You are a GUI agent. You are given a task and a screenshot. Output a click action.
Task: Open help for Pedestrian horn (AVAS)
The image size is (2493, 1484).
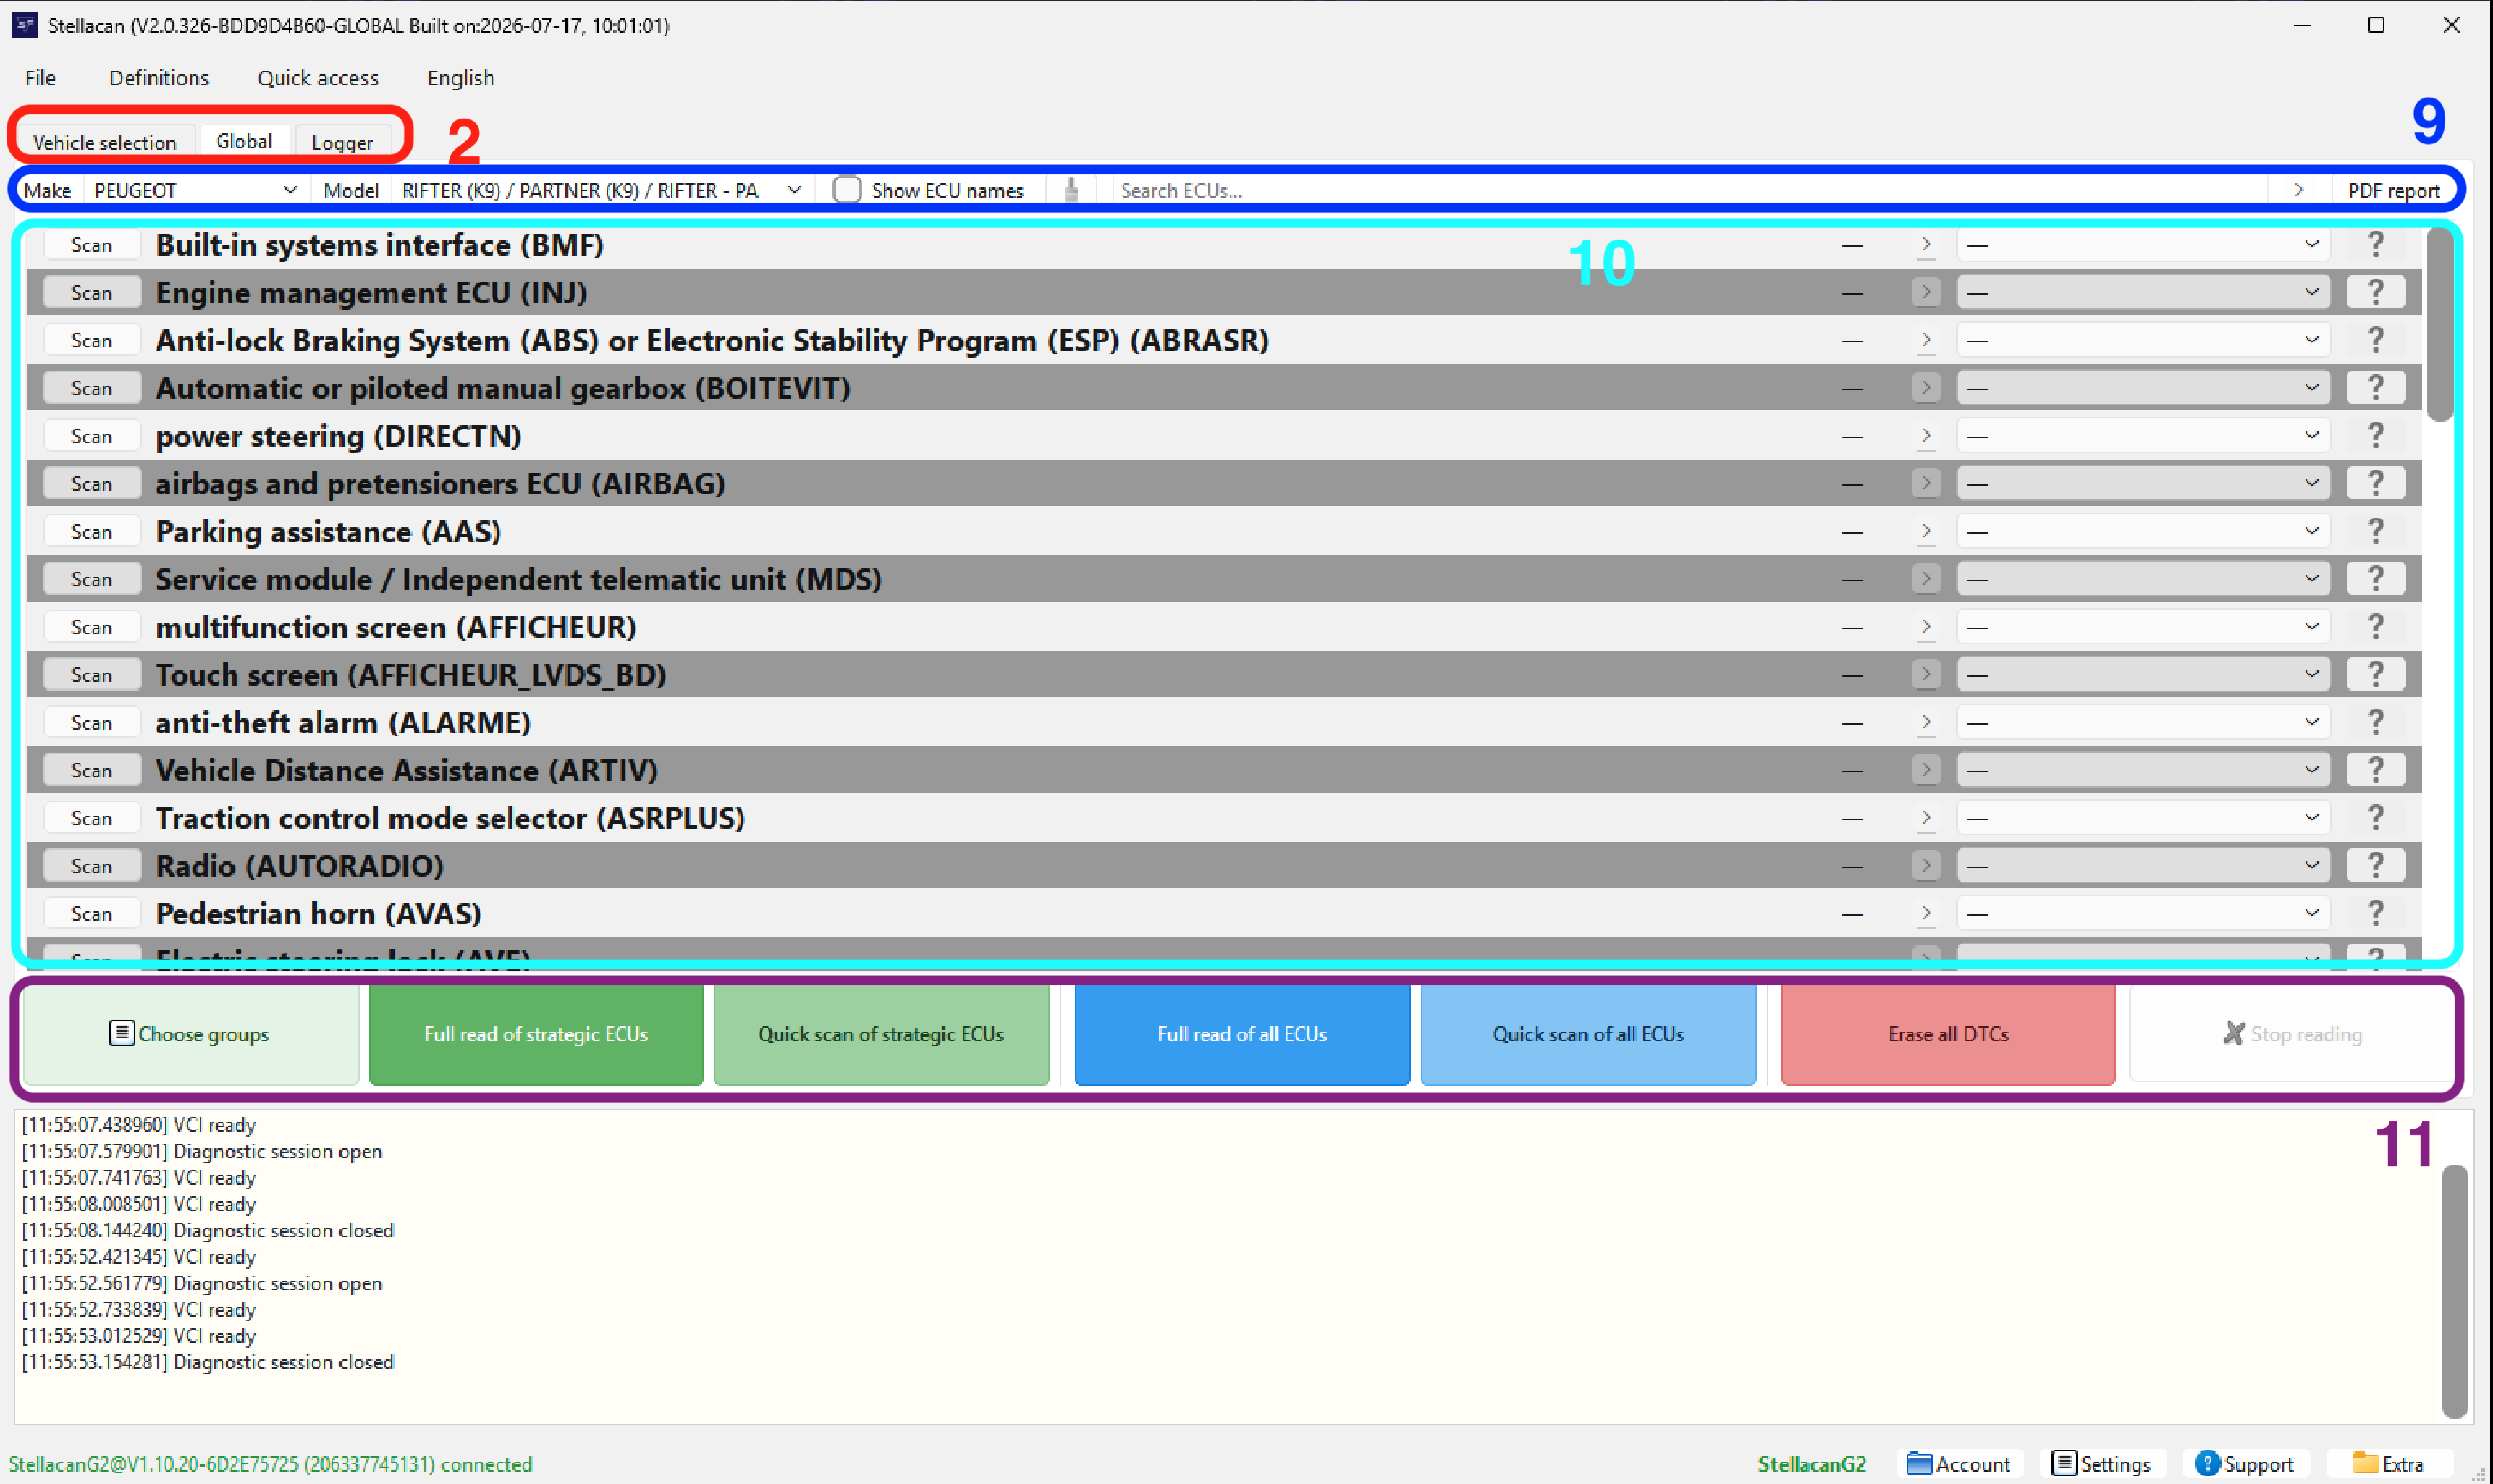[2375, 913]
